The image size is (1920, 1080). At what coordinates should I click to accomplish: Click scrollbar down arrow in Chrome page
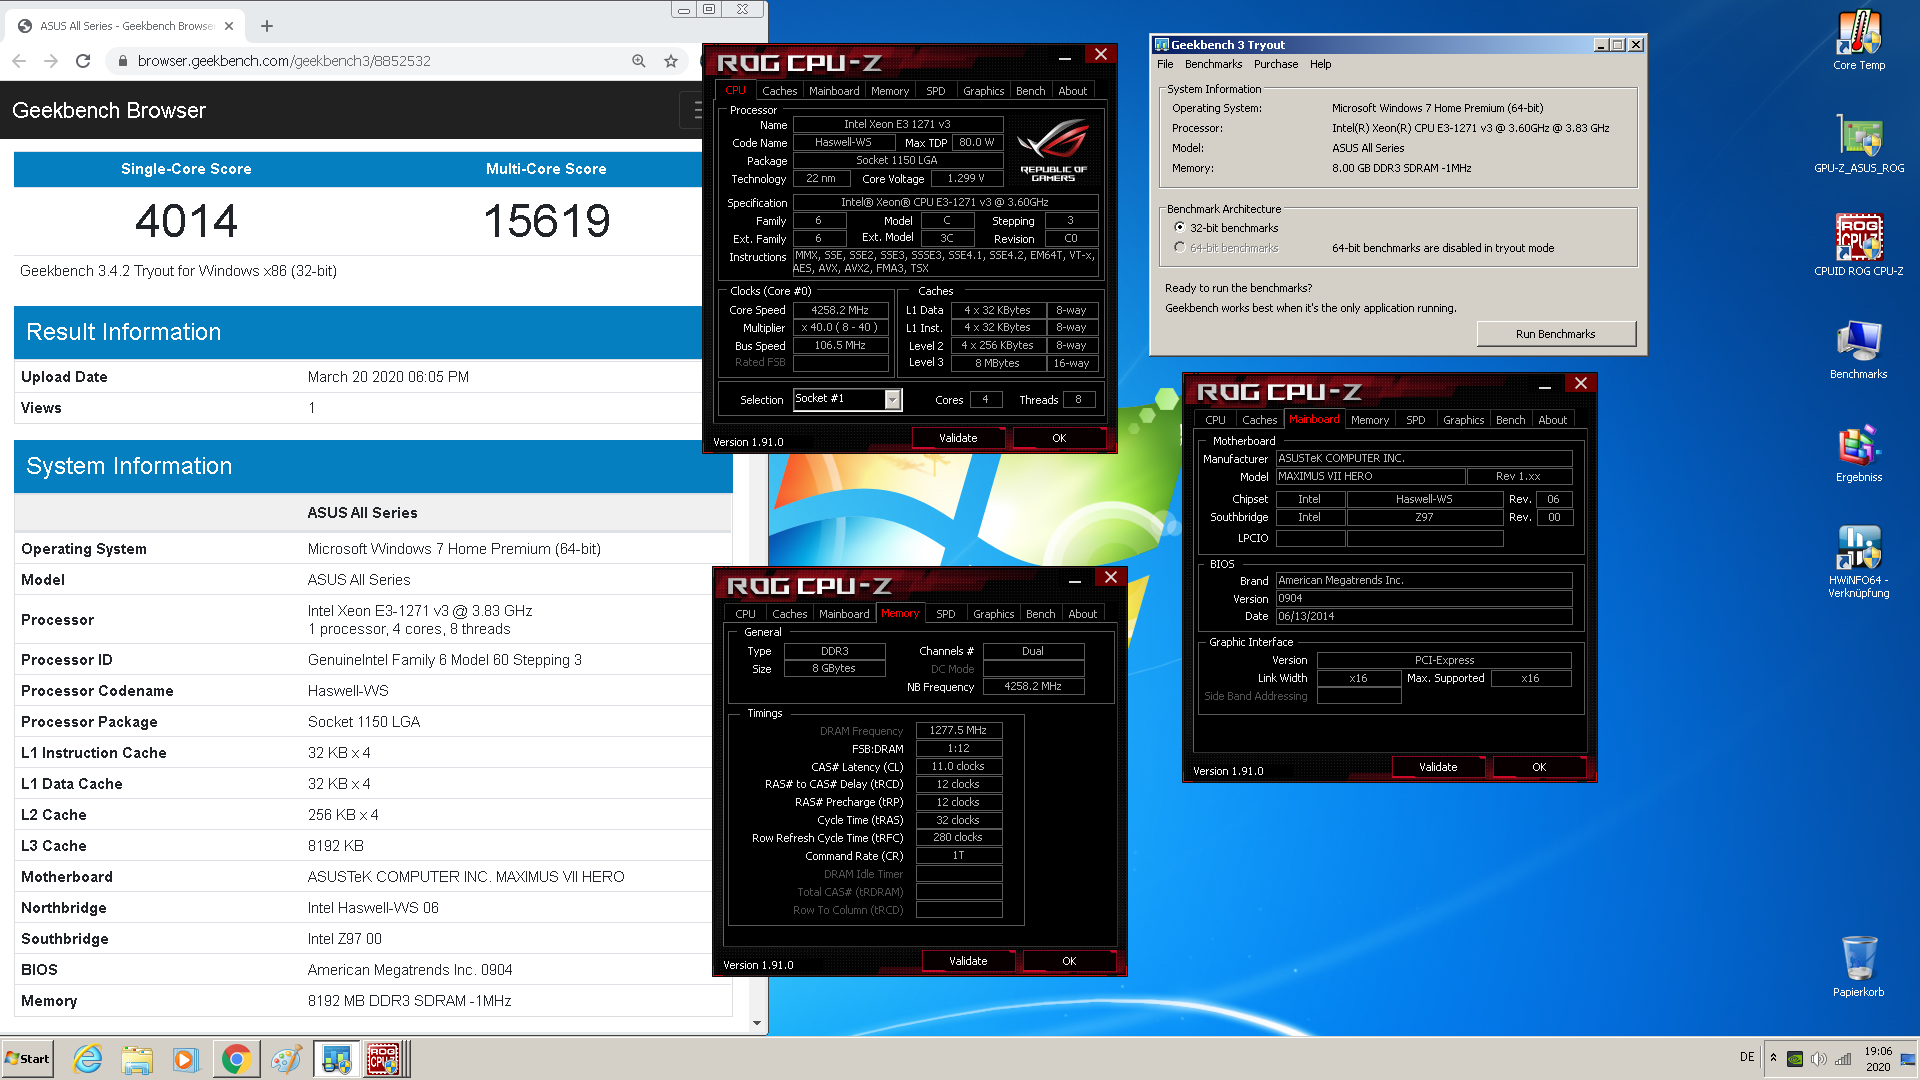pyautogui.click(x=757, y=1023)
